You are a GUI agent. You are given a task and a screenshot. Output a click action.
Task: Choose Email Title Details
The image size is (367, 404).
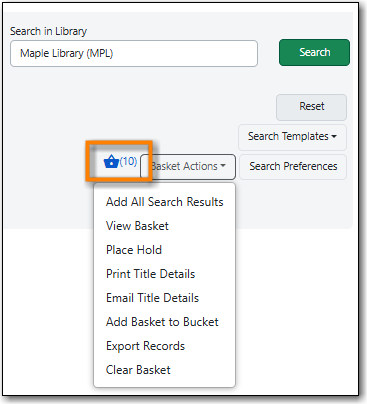(152, 298)
